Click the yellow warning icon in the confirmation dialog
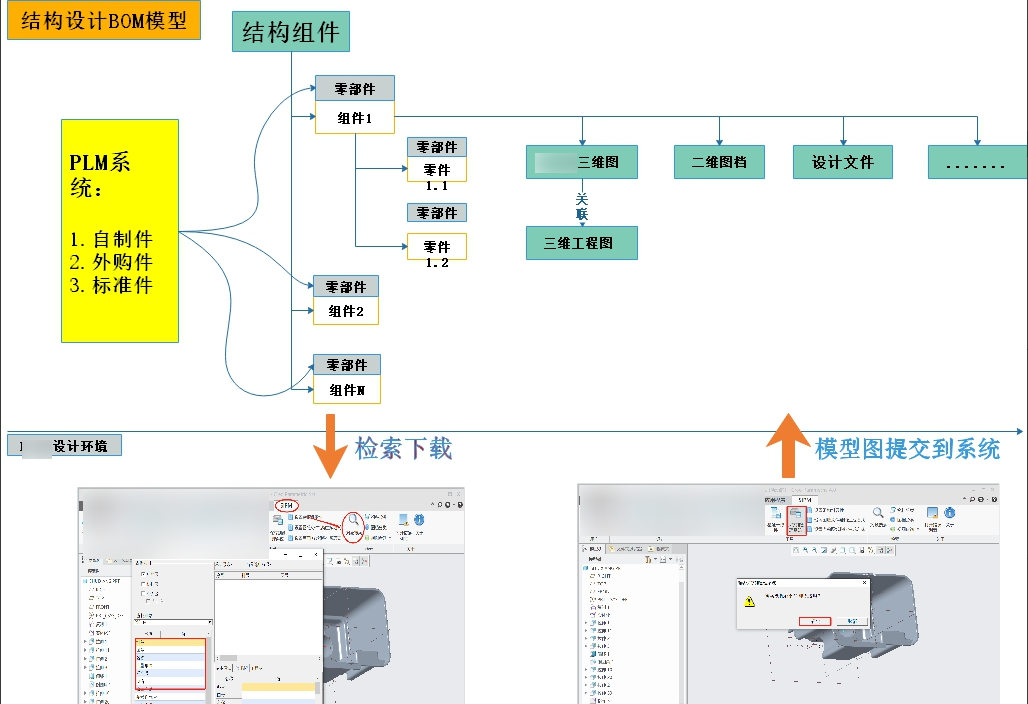Image resolution: width=1028 pixels, height=704 pixels. (x=749, y=602)
